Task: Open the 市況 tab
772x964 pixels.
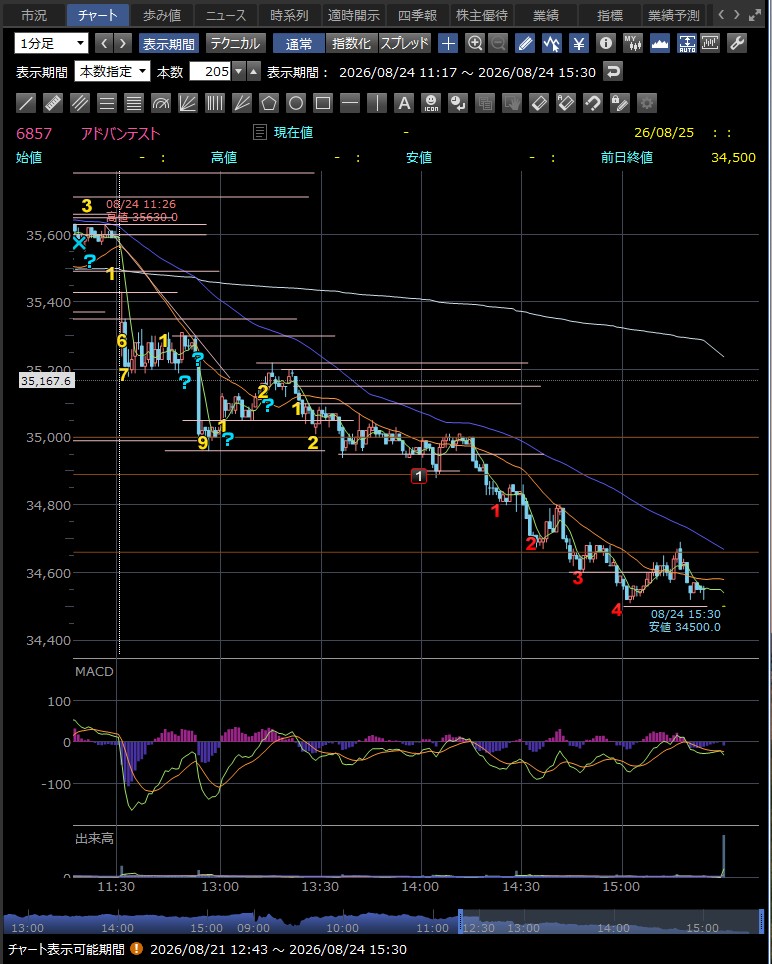Action: (33, 15)
